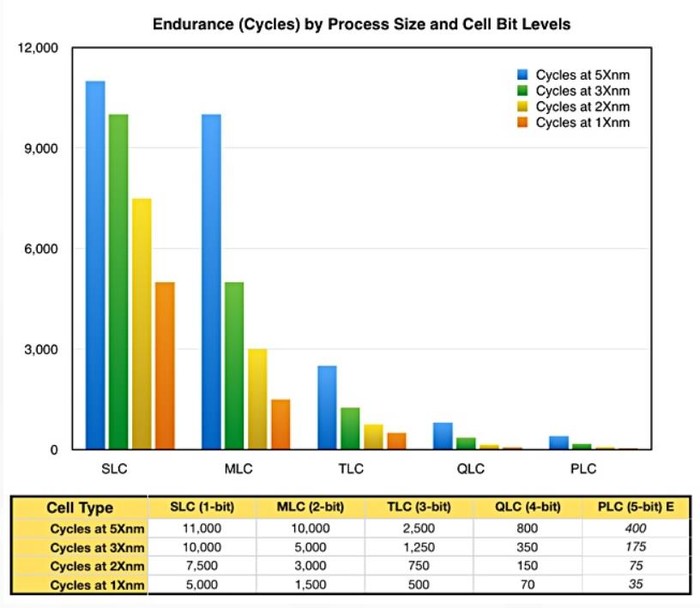Click the yellow bar in the MLC group

pos(257,399)
